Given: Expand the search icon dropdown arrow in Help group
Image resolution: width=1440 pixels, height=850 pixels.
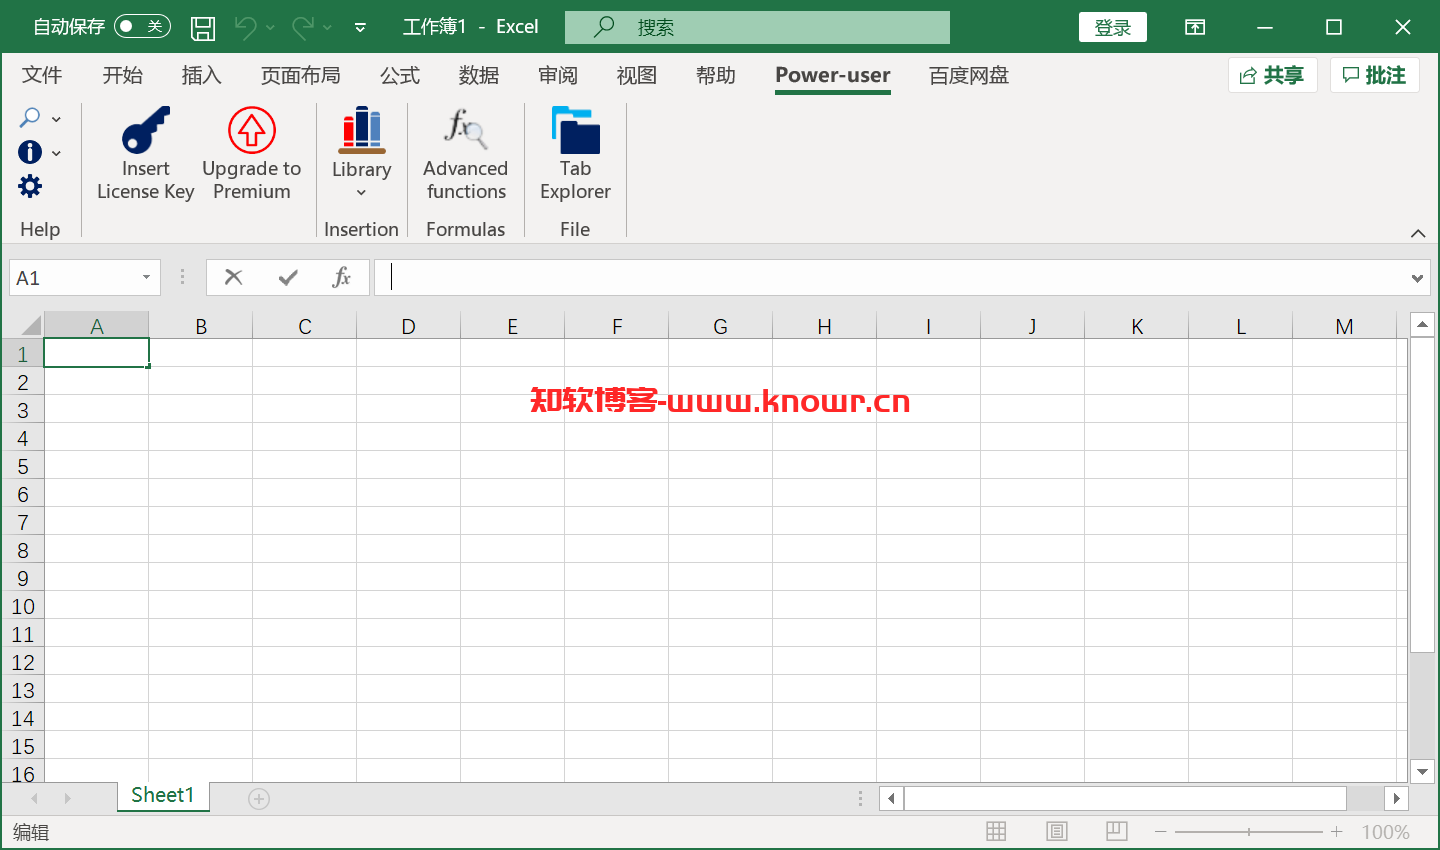Looking at the screenshot, I should tap(56, 119).
